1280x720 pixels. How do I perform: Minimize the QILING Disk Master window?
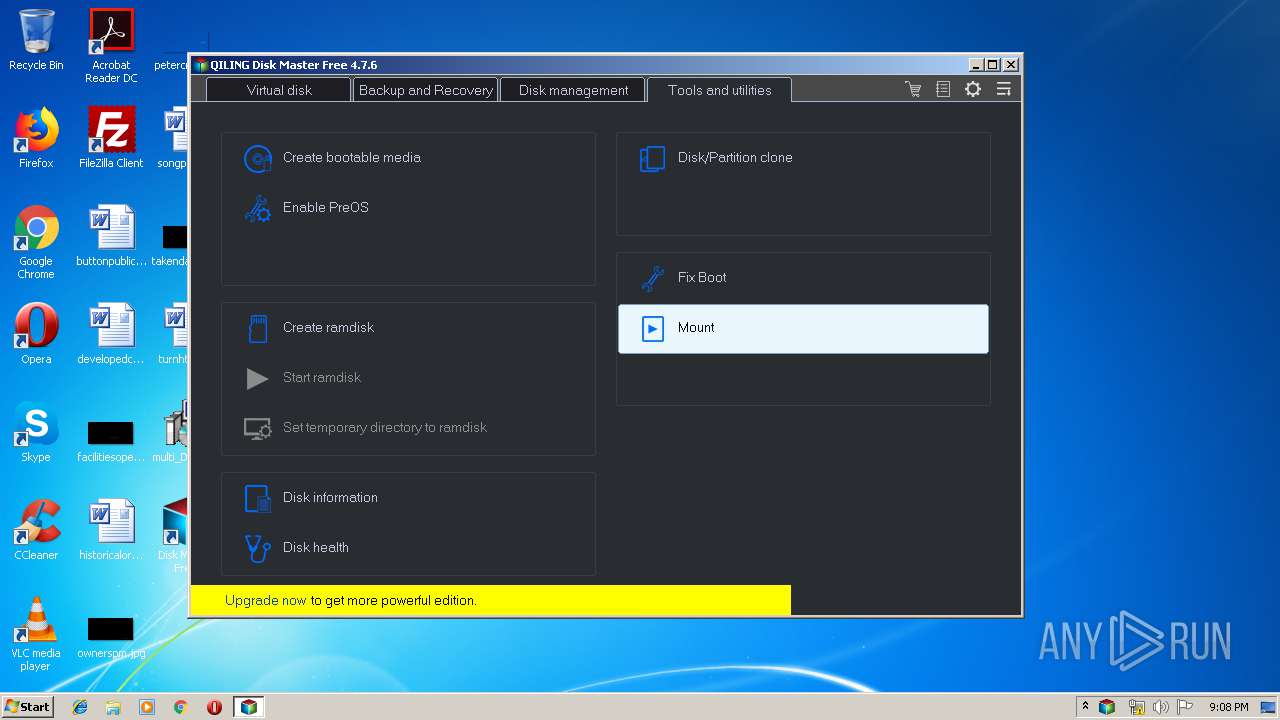coord(975,64)
